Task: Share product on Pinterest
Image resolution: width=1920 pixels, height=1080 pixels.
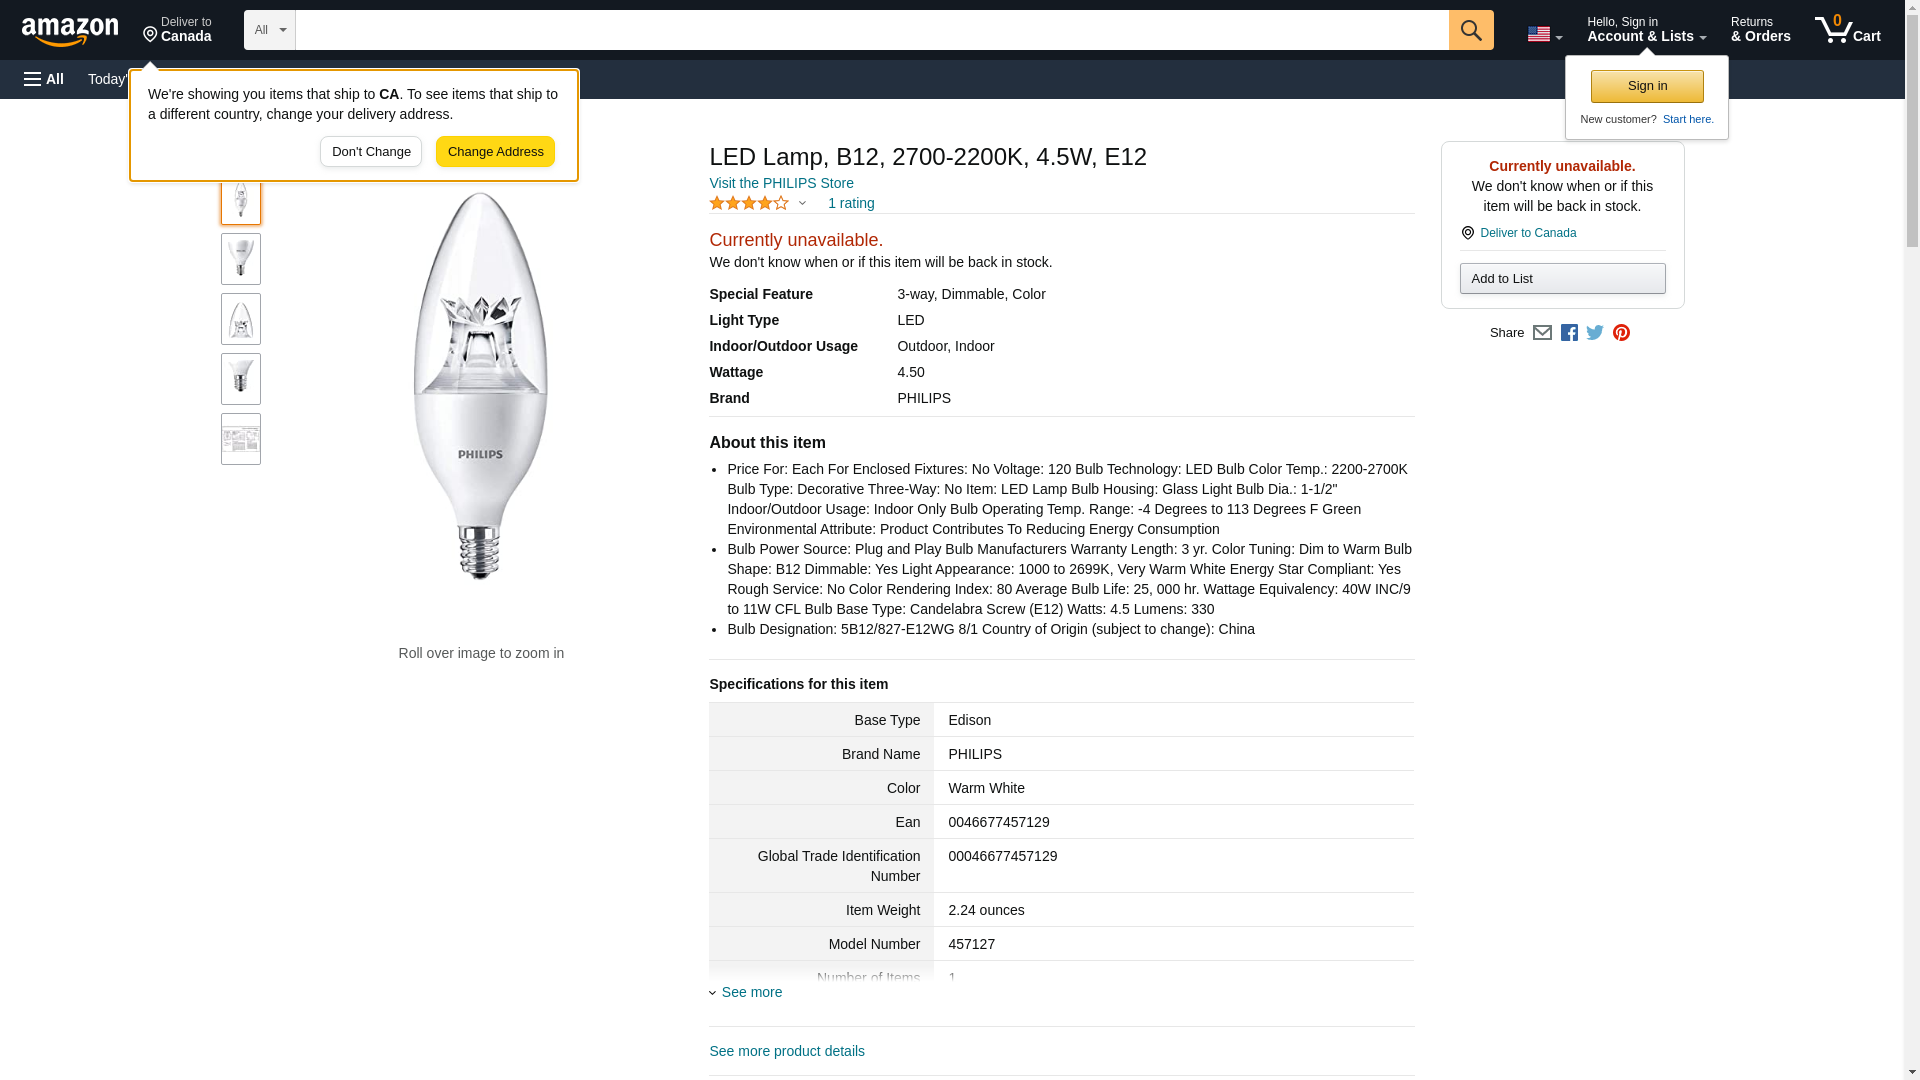Action: [x=1621, y=333]
